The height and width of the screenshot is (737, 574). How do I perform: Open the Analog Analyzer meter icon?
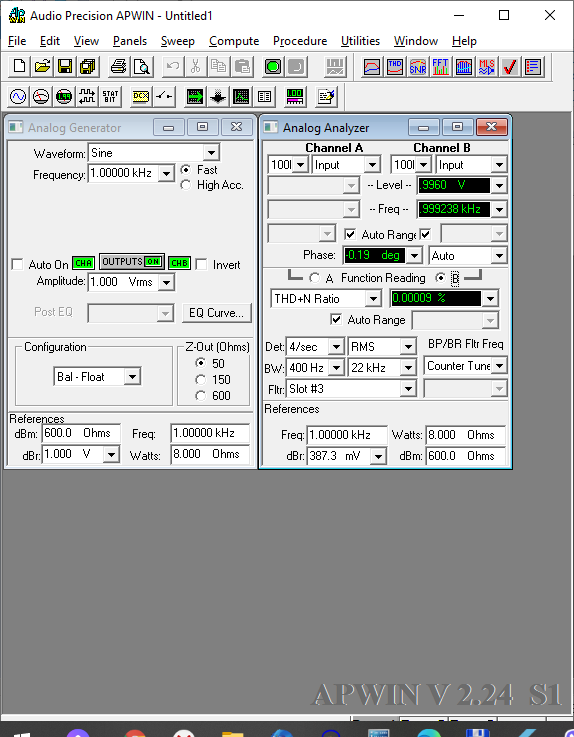(41, 97)
